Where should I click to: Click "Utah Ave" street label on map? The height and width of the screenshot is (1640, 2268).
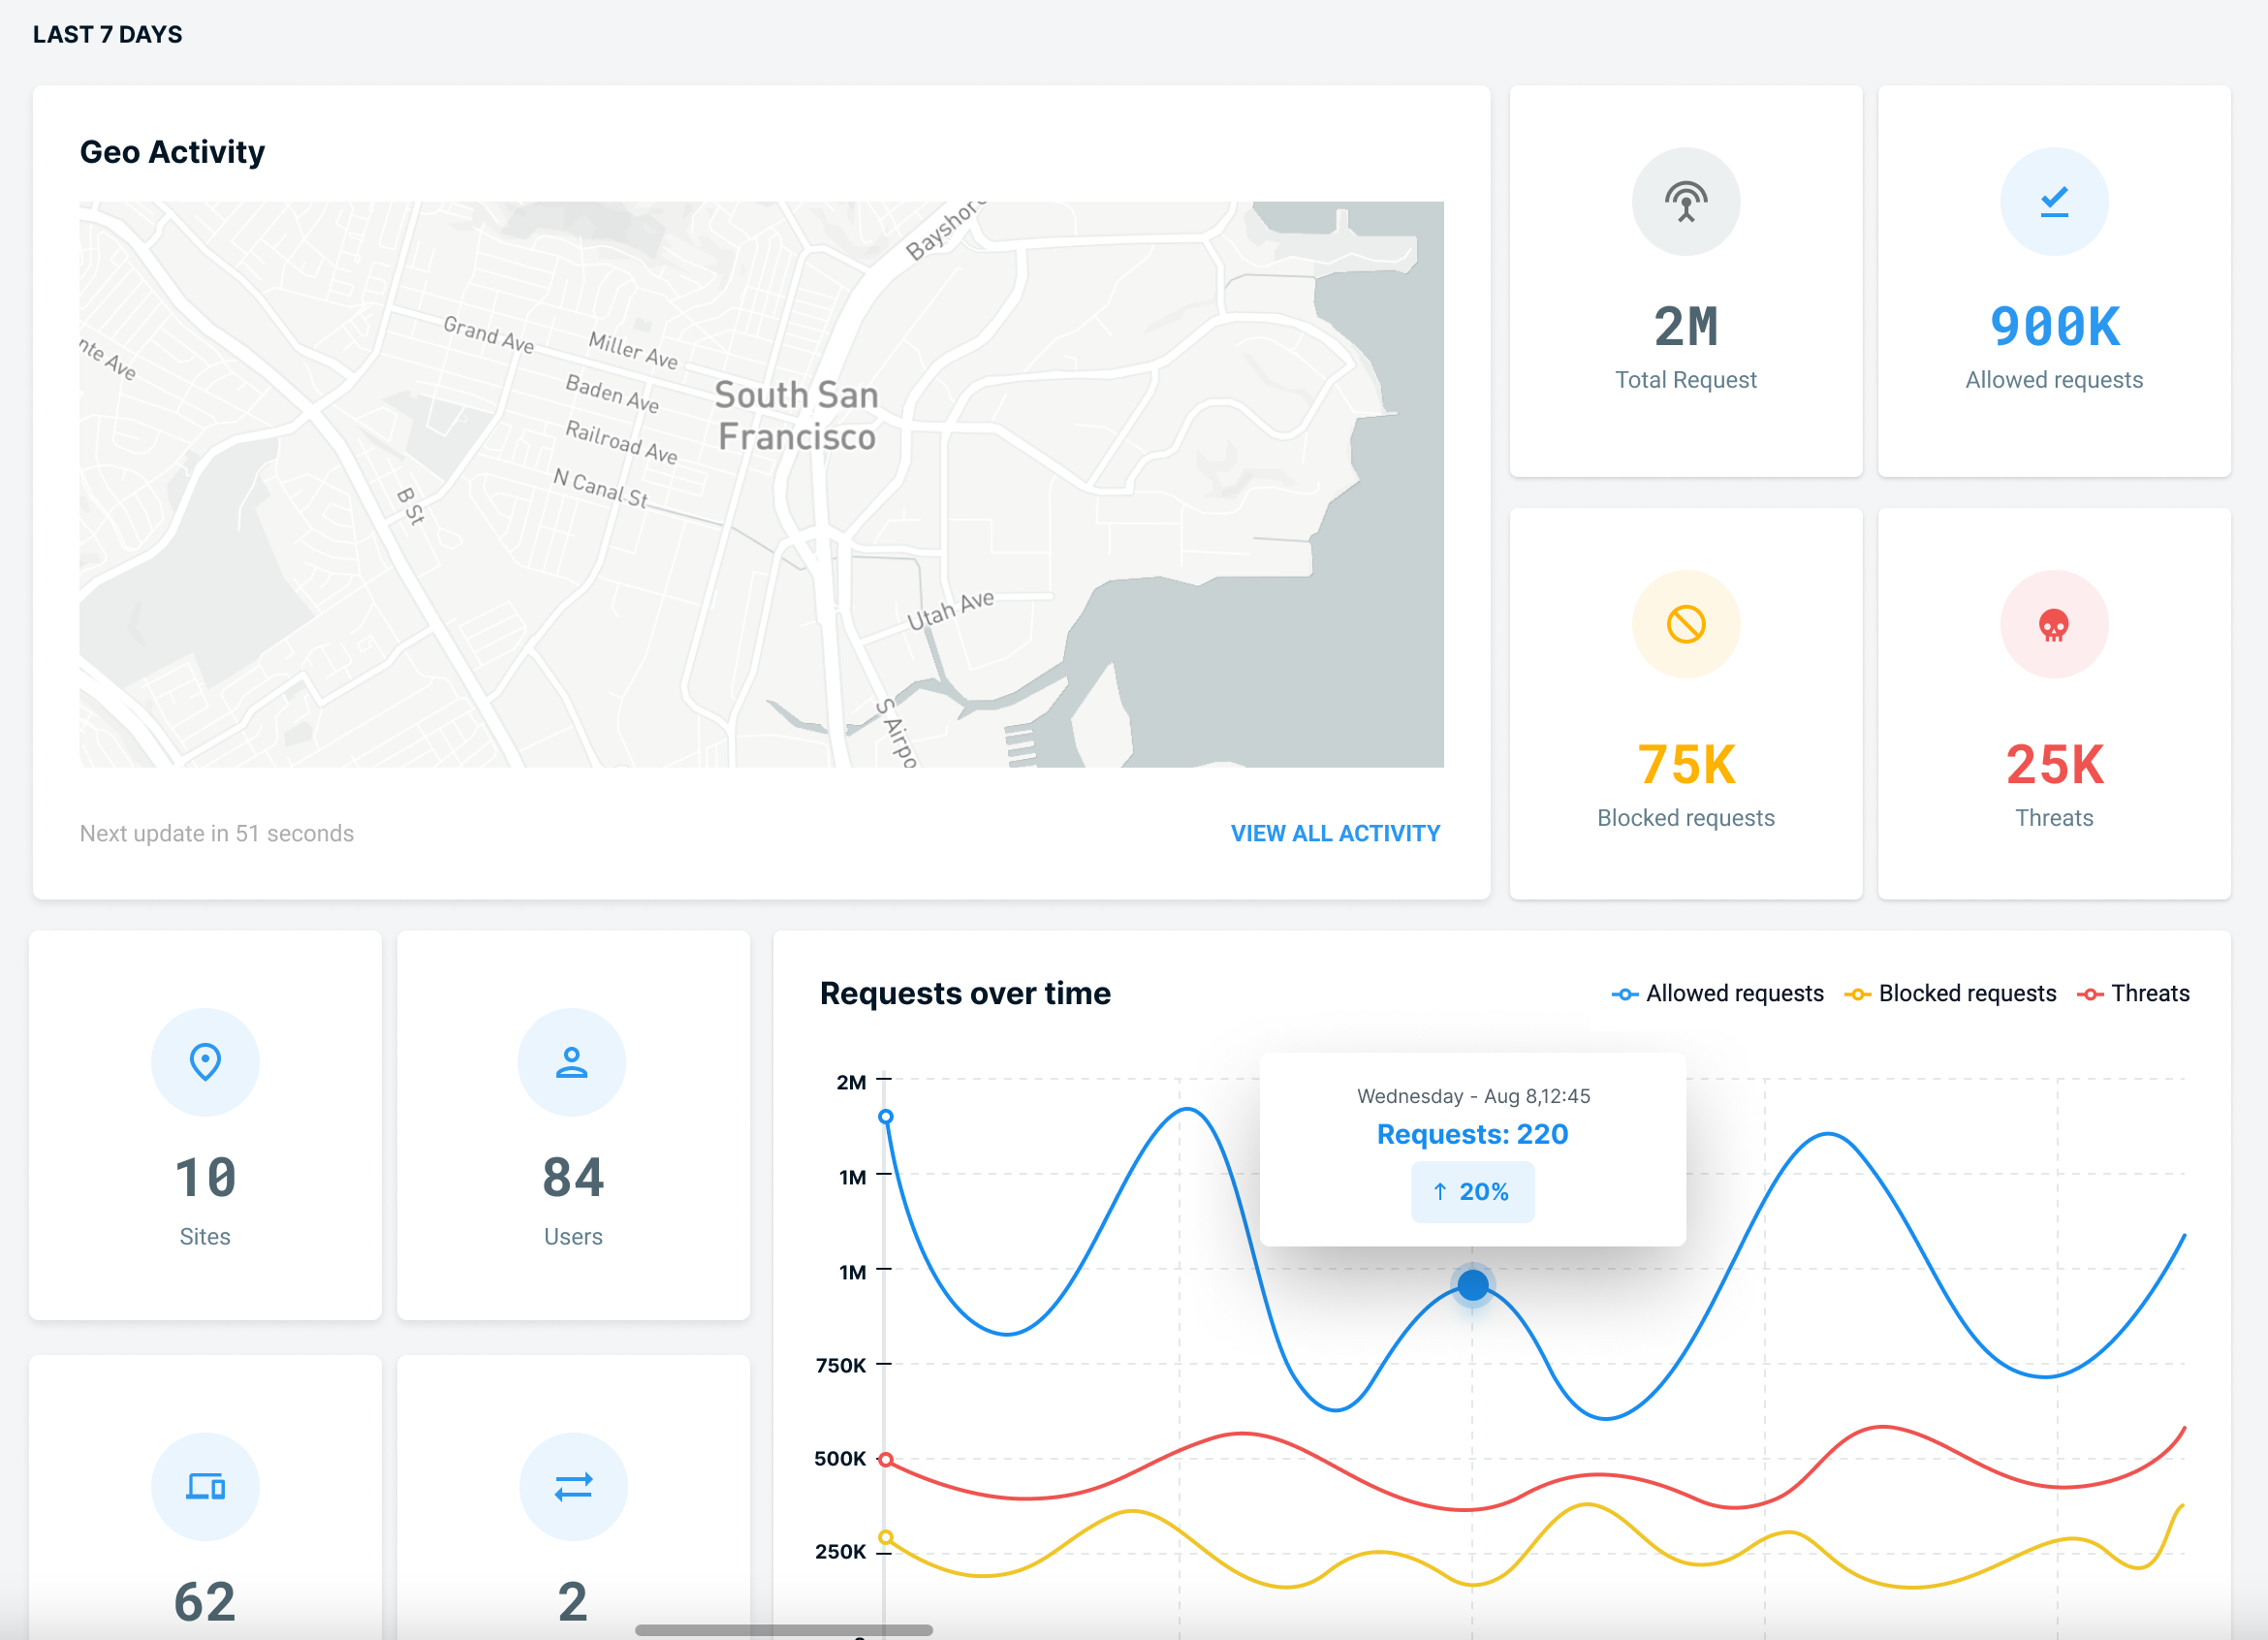(950, 609)
